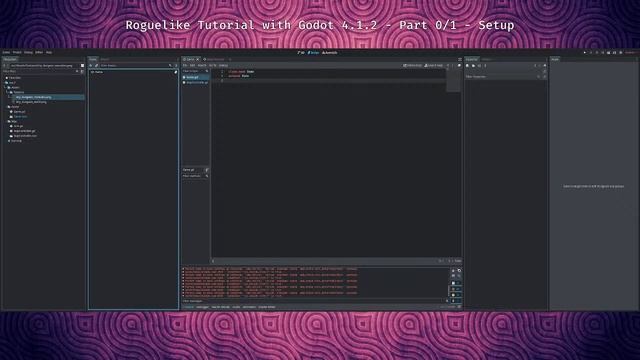Select the Scene dock tab
The width and height of the screenshot is (640, 360).
pyautogui.click(x=93, y=59)
